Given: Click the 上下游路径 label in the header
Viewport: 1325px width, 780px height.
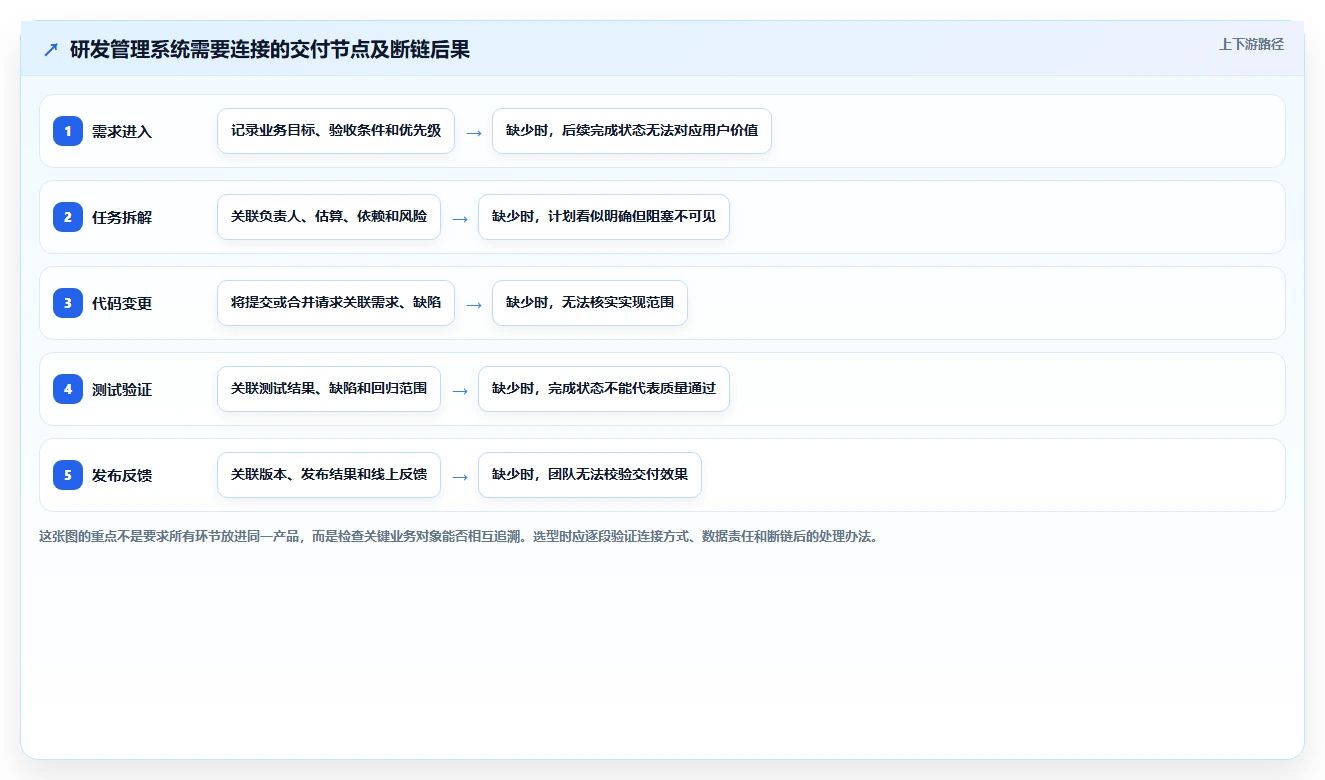Looking at the screenshot, I should click(x=1251, y=44).
